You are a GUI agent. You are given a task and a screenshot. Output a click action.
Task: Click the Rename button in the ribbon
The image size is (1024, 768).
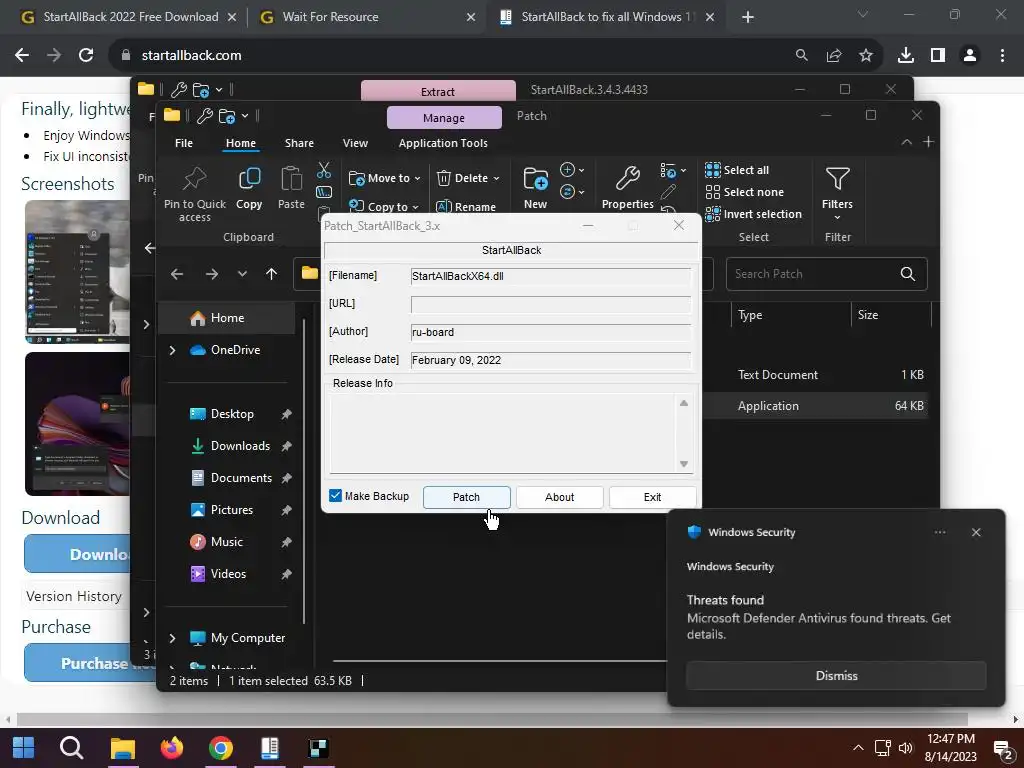(466, 206)
